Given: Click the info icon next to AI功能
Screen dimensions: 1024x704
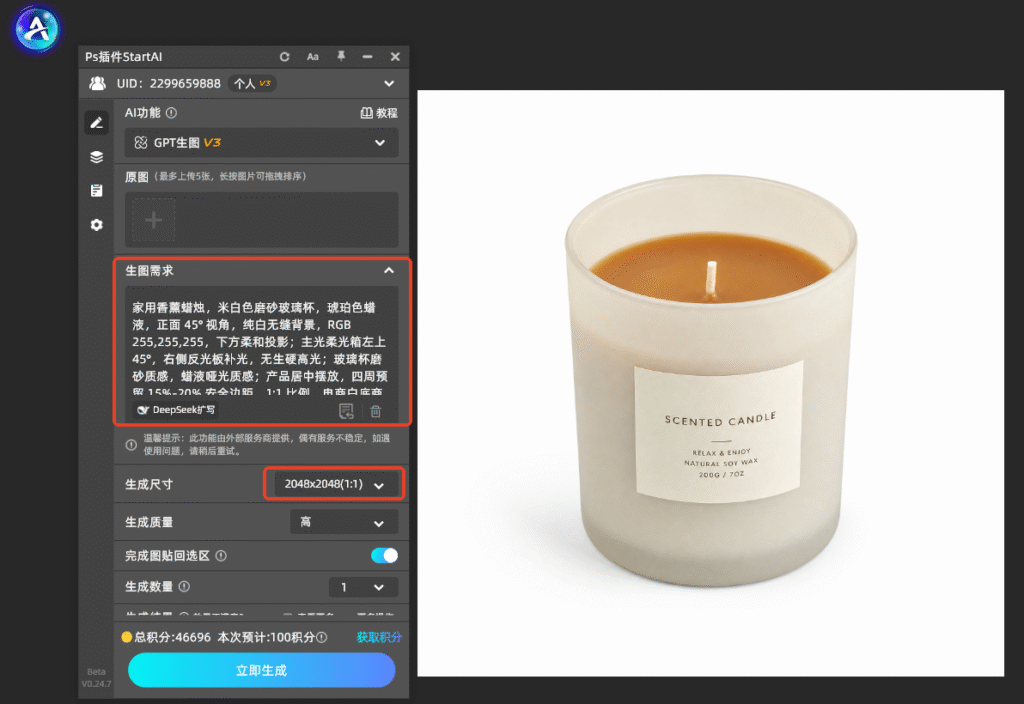Looking at the screenshot, I should coord(171,113).
